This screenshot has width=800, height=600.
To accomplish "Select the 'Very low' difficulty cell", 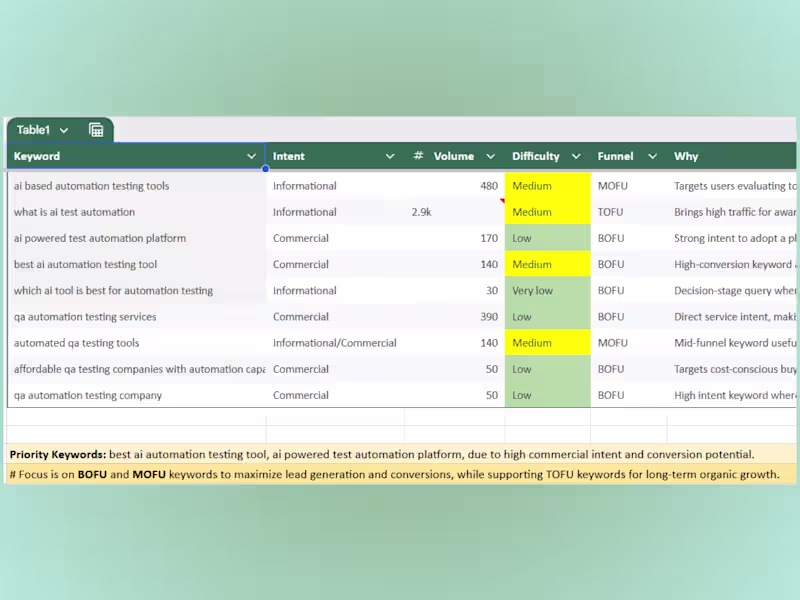I will click(547, 291).
